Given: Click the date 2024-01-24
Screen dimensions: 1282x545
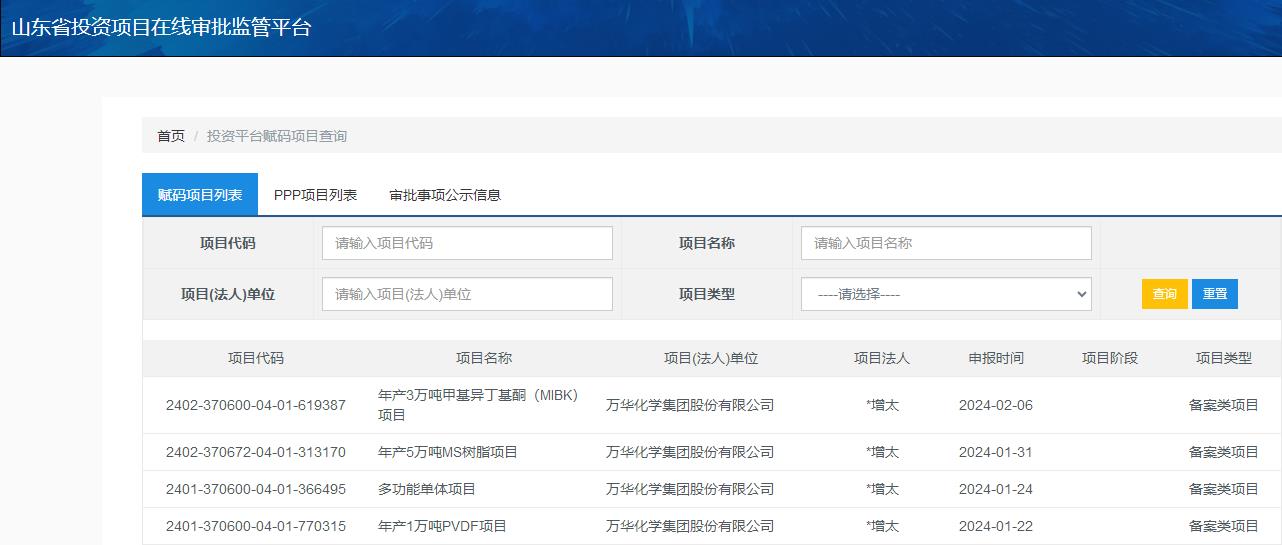Looking at the screenshot, I should coord(996,489).
